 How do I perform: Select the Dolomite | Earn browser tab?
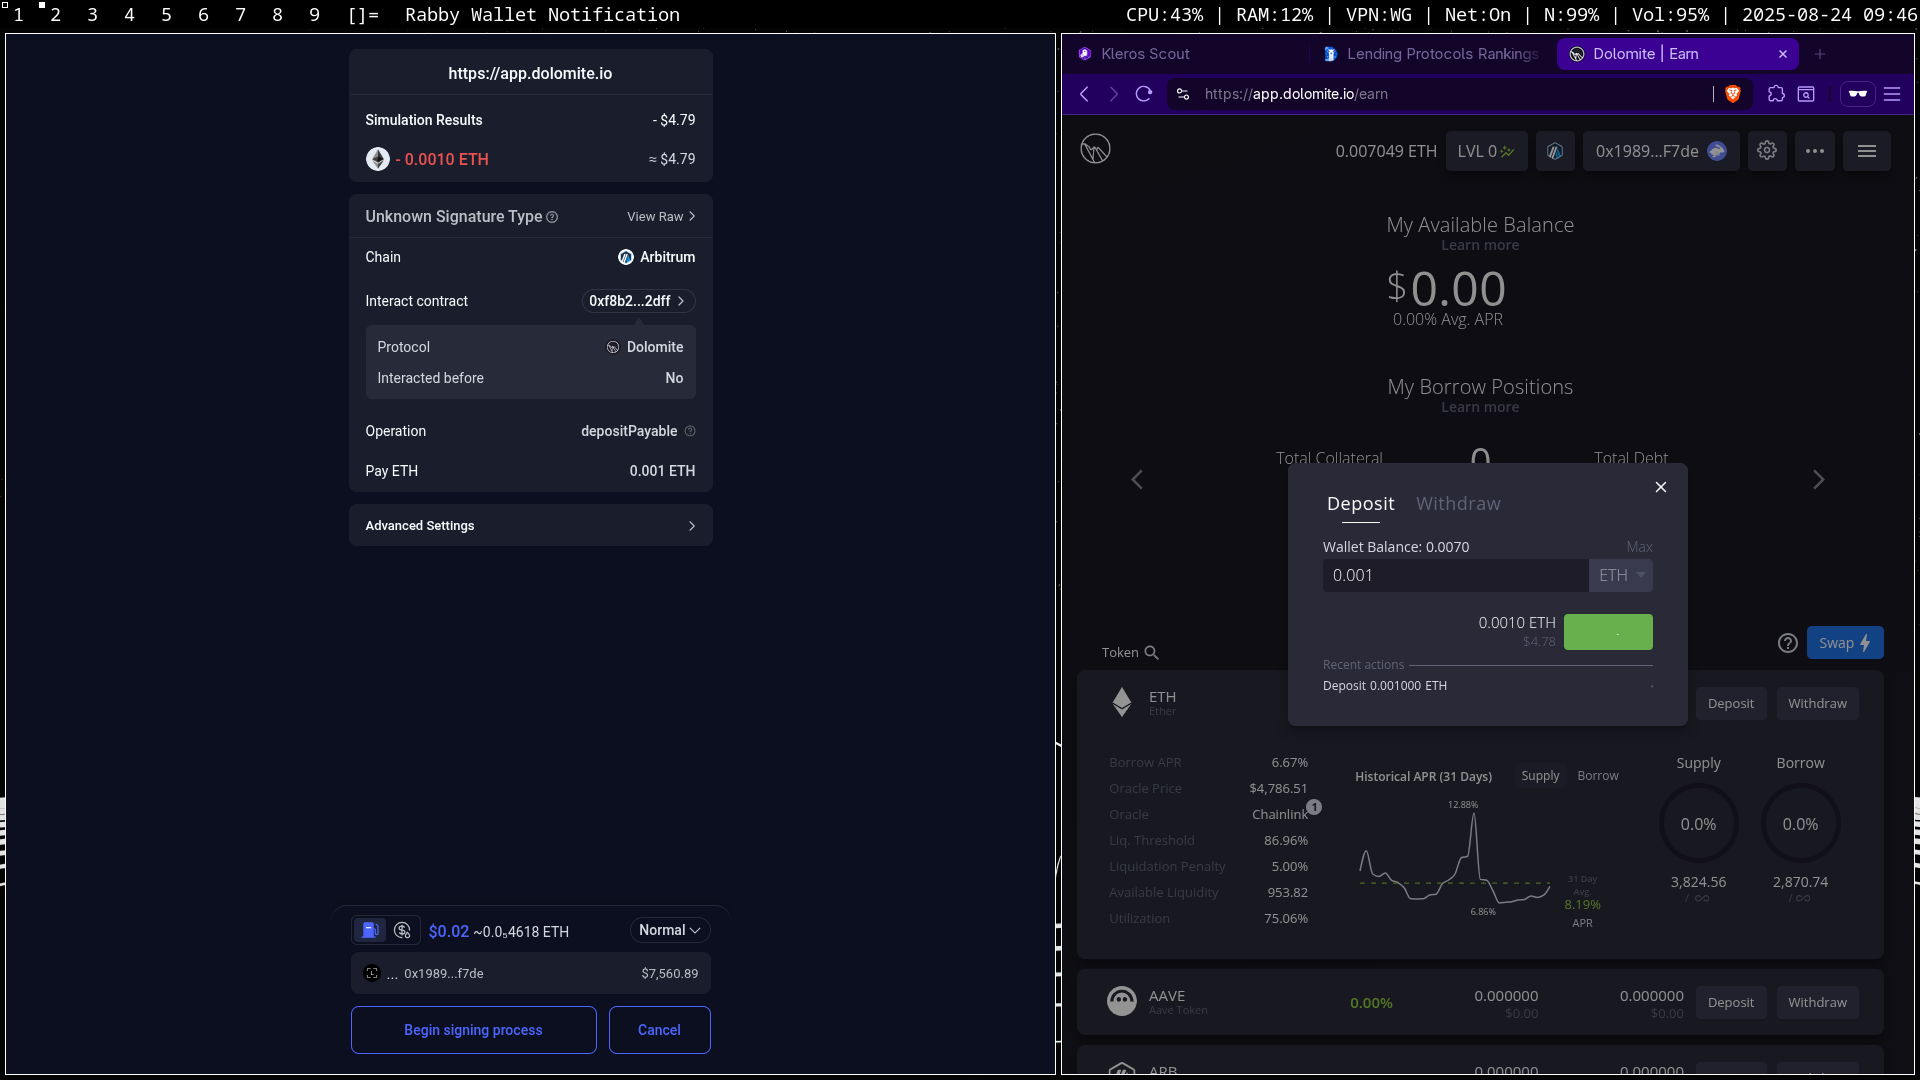click(x=1676, y=54)
